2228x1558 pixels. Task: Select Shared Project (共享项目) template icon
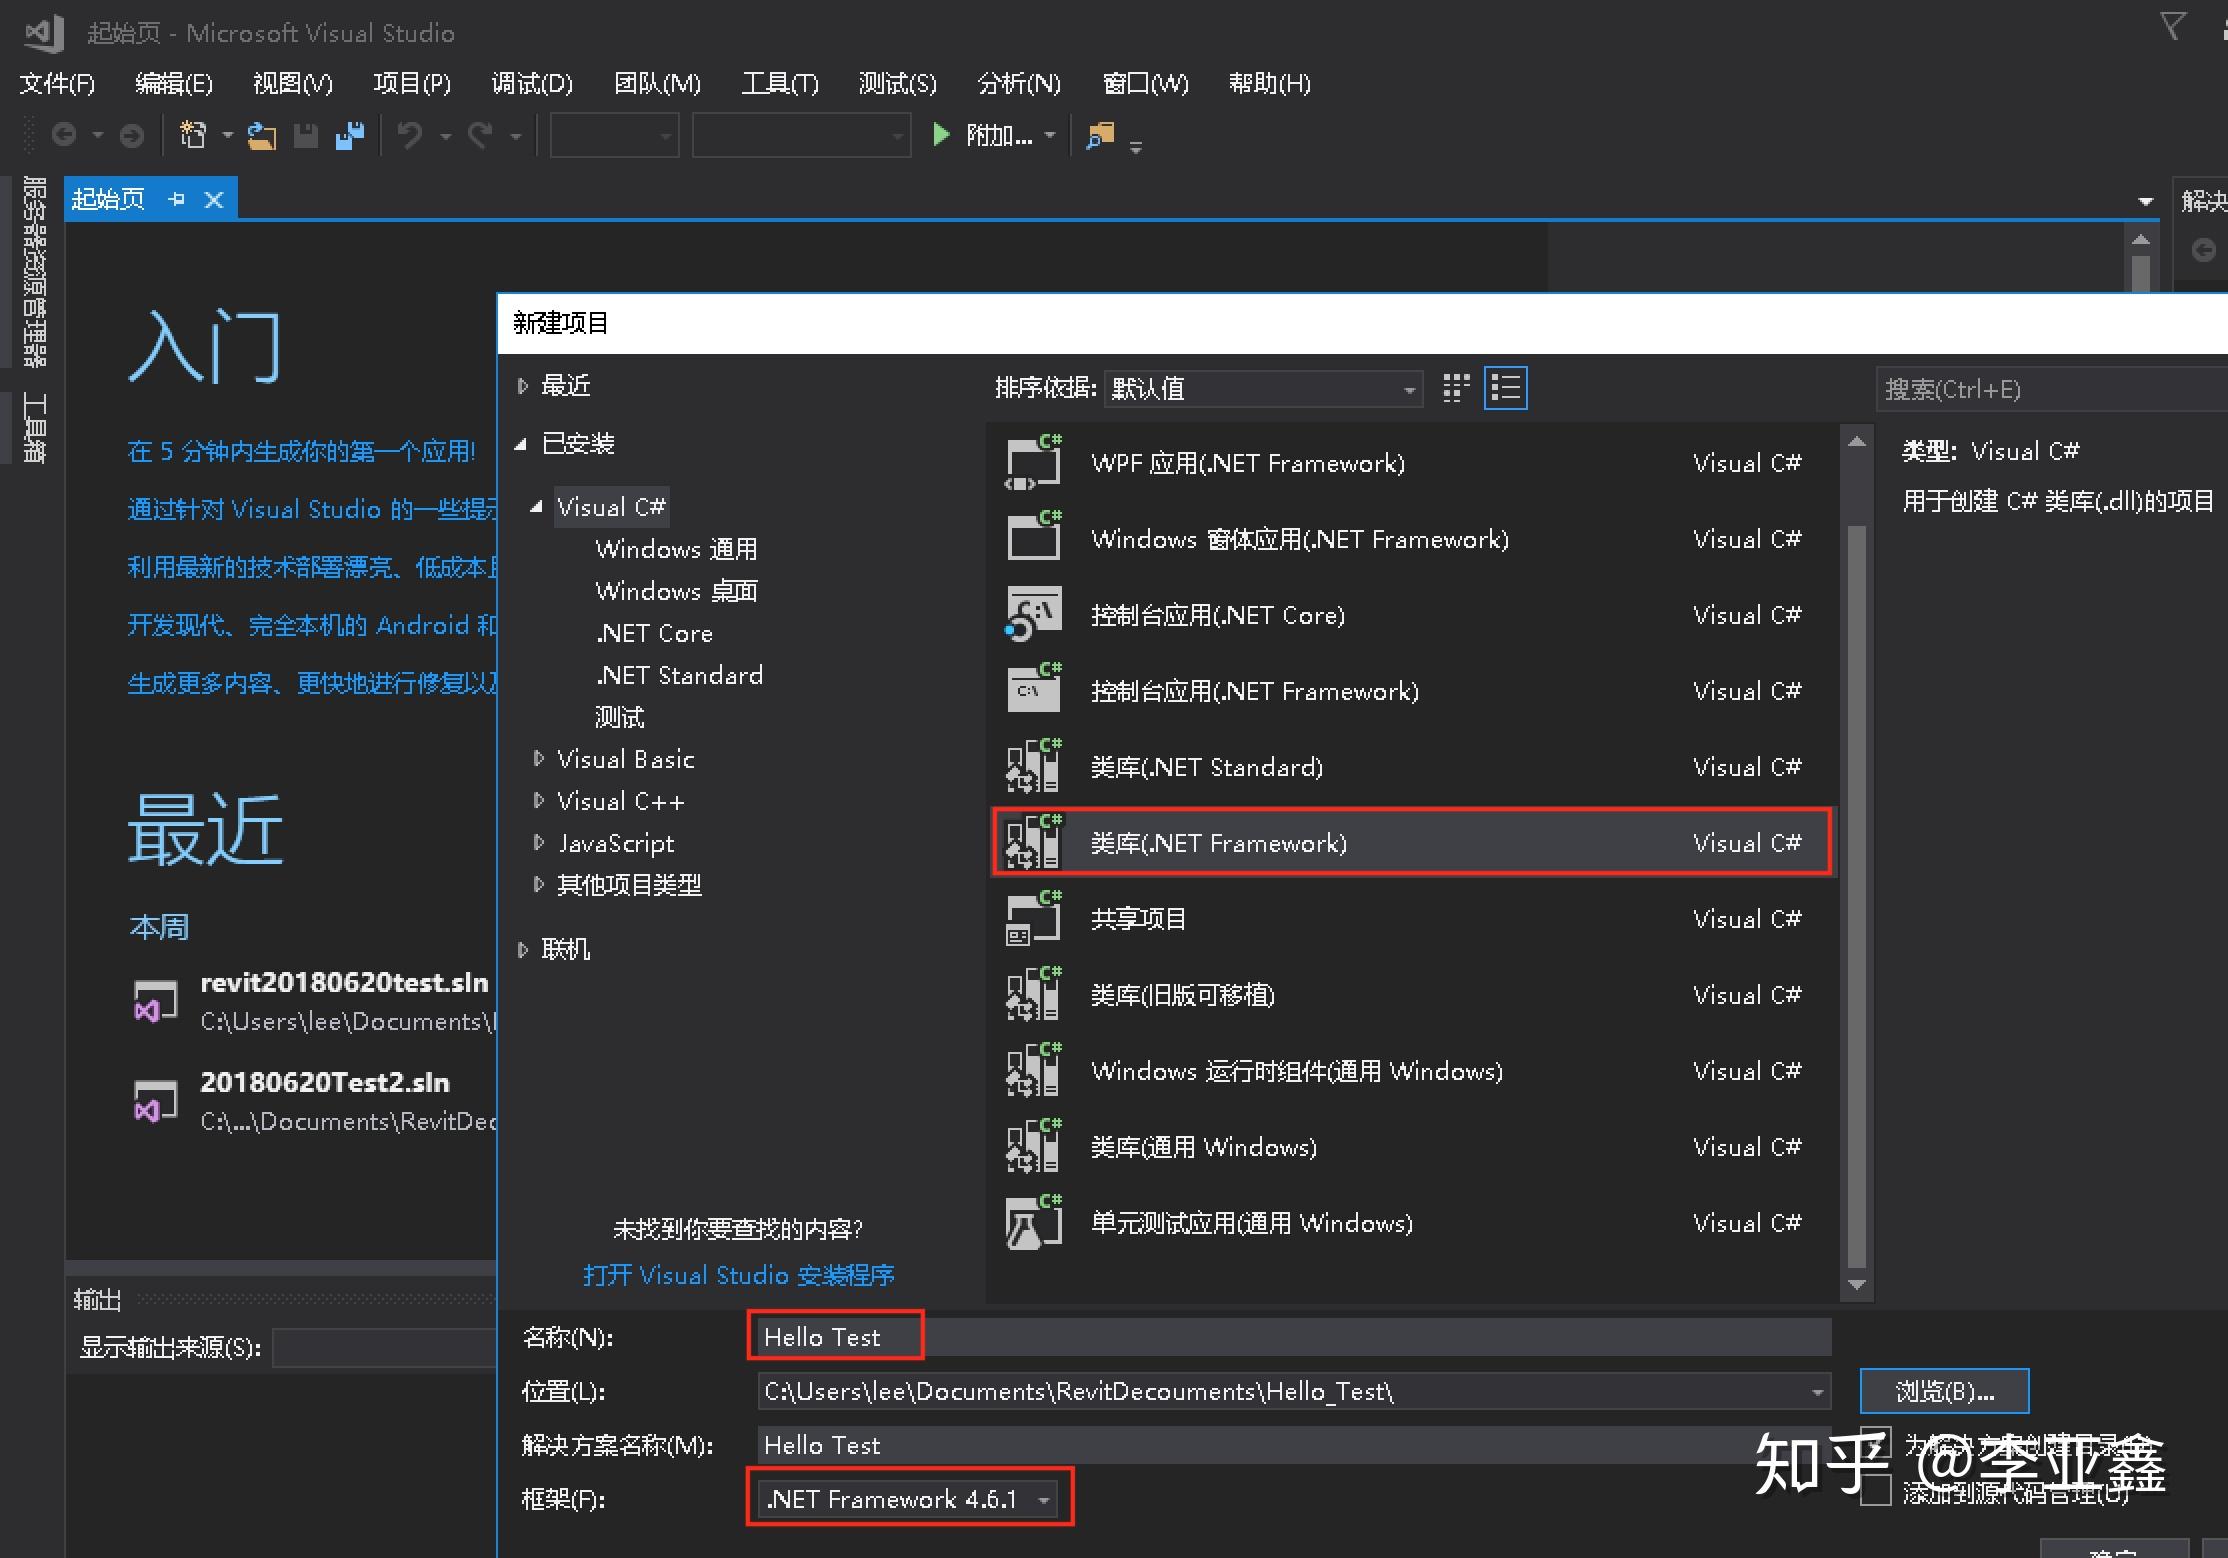point(1034,919)
